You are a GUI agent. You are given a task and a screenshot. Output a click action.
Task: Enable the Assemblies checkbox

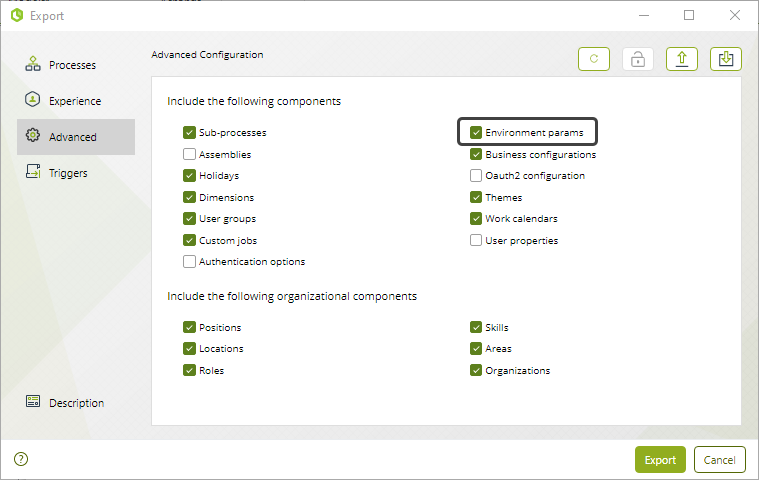189,154
